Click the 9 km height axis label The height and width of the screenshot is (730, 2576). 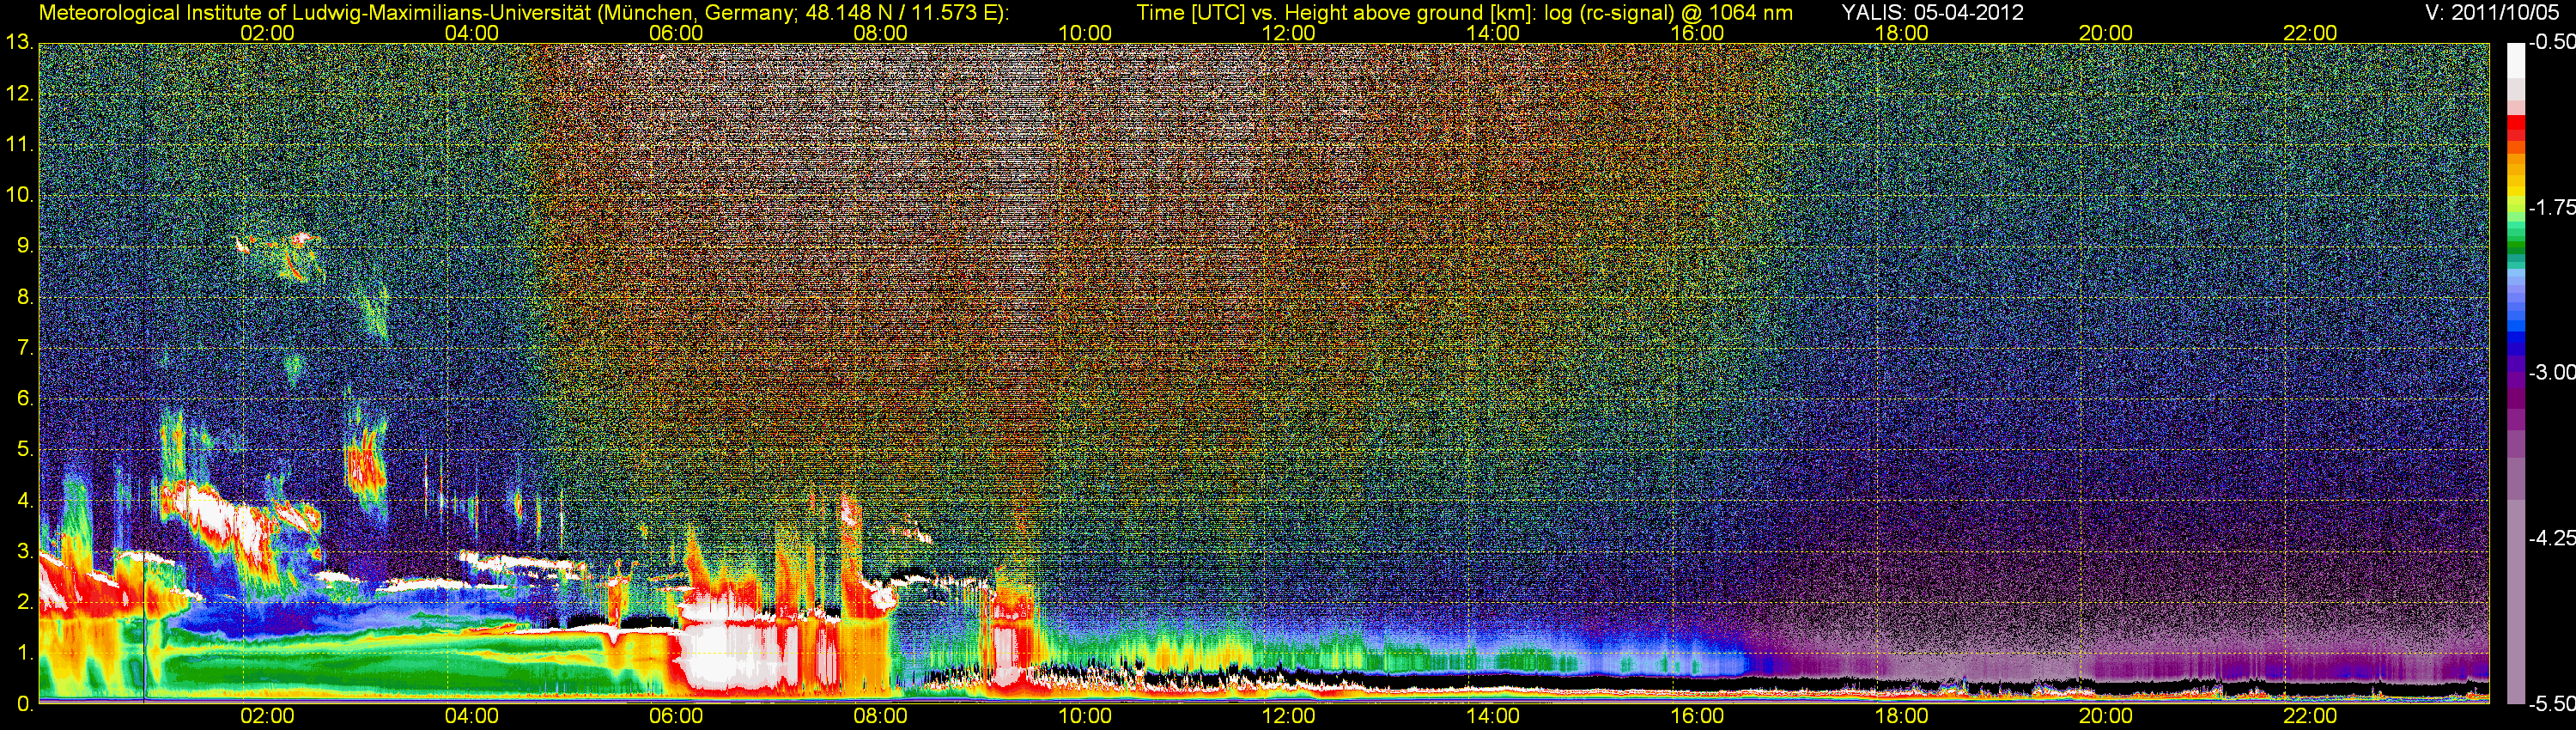(25, 246)
